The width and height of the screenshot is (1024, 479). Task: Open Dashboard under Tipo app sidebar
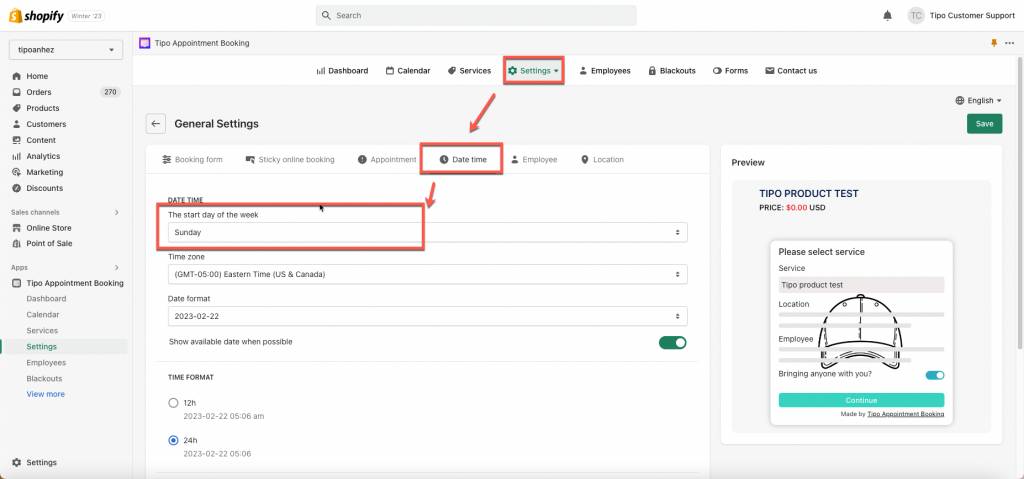[46, 299]
